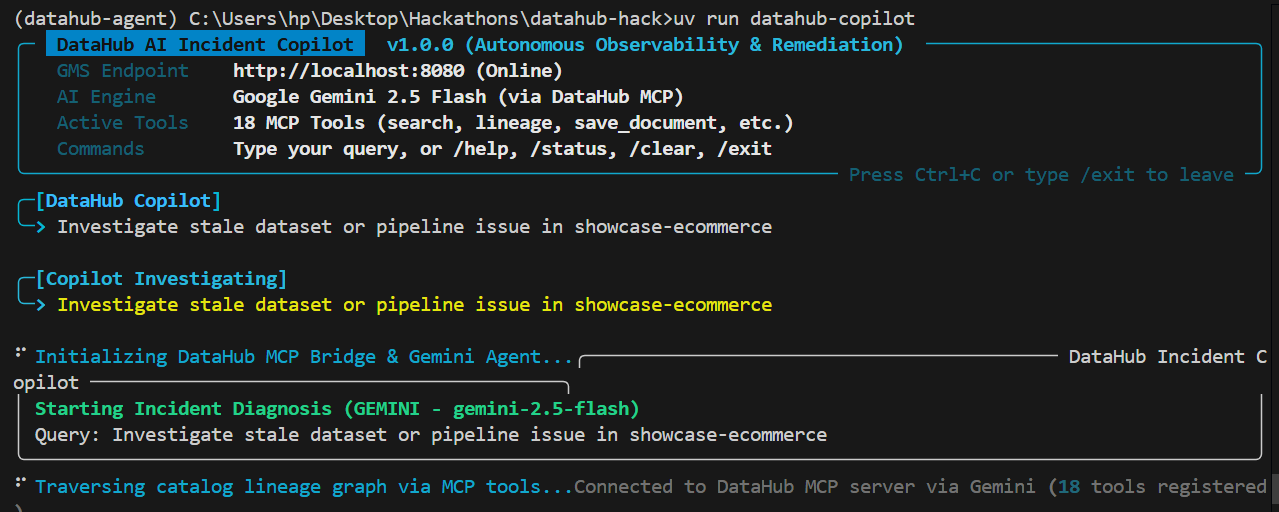The width and height of the screenshot is (1279, 512).
Task: Click the 'Type your query, or /help' line
Action: (503, 149)
